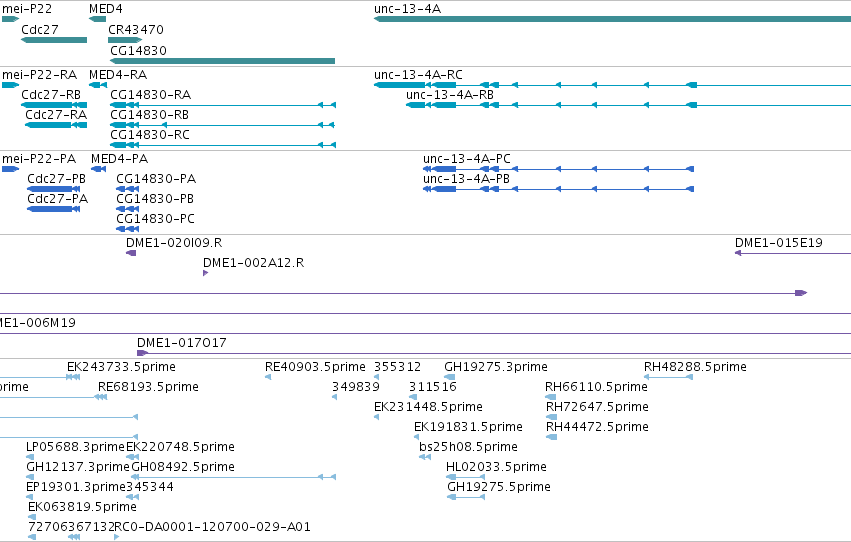Select the EK243733.5prime EST label

pyautogui.click(x=122, y=367)
